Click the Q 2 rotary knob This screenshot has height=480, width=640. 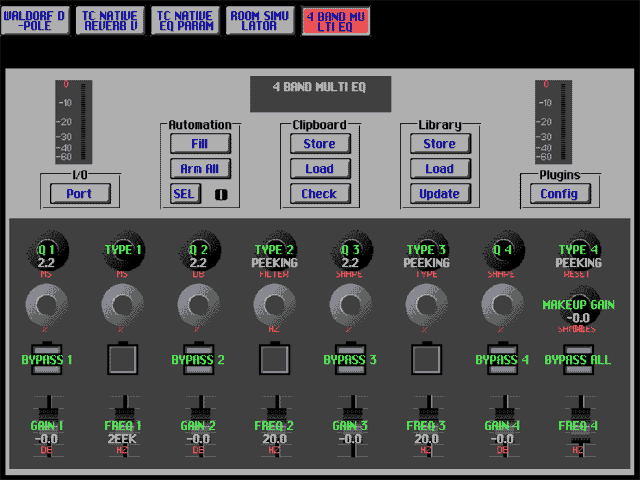coord(199,251)
